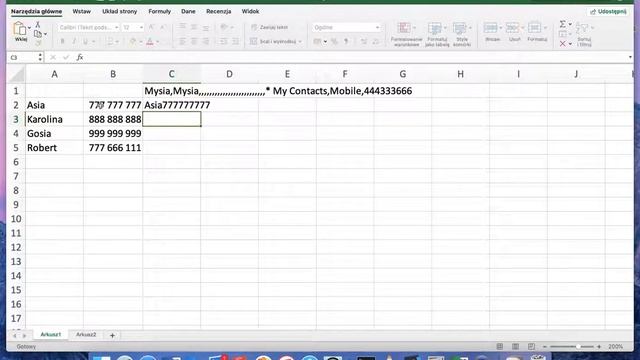Open the Dane ribbon tab
This screenshot has height=360, width=640.
point(188,11)
